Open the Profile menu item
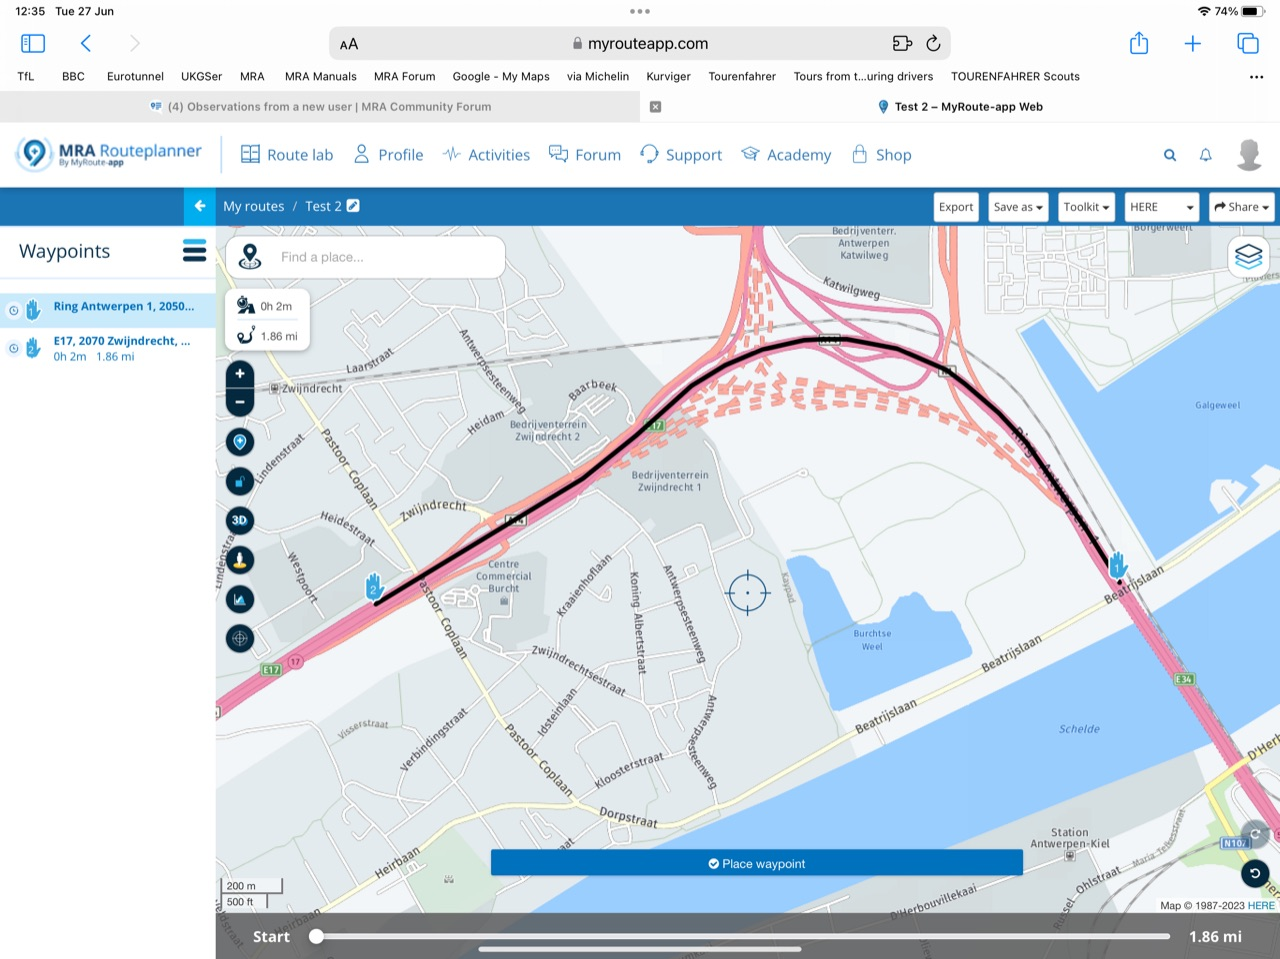The height and width of the screenshot is (959, 1280). [388, 155]
